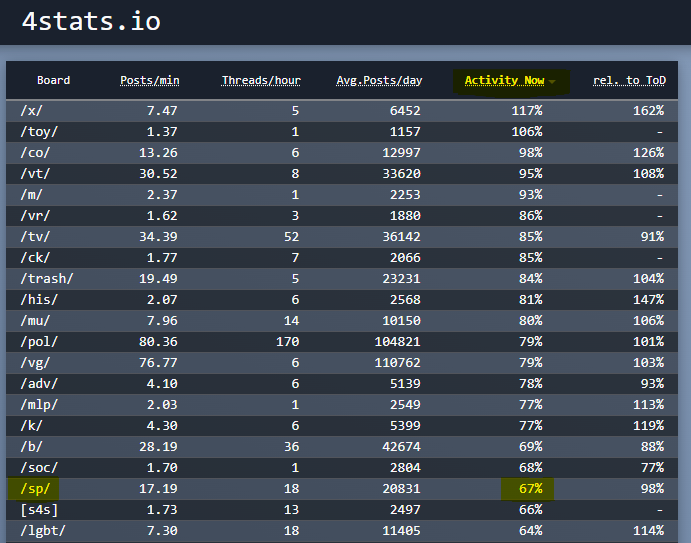Viewport: 691px width, 543px height.
Task: Select the /vr/ board name
Action: [x=35, y=216]
